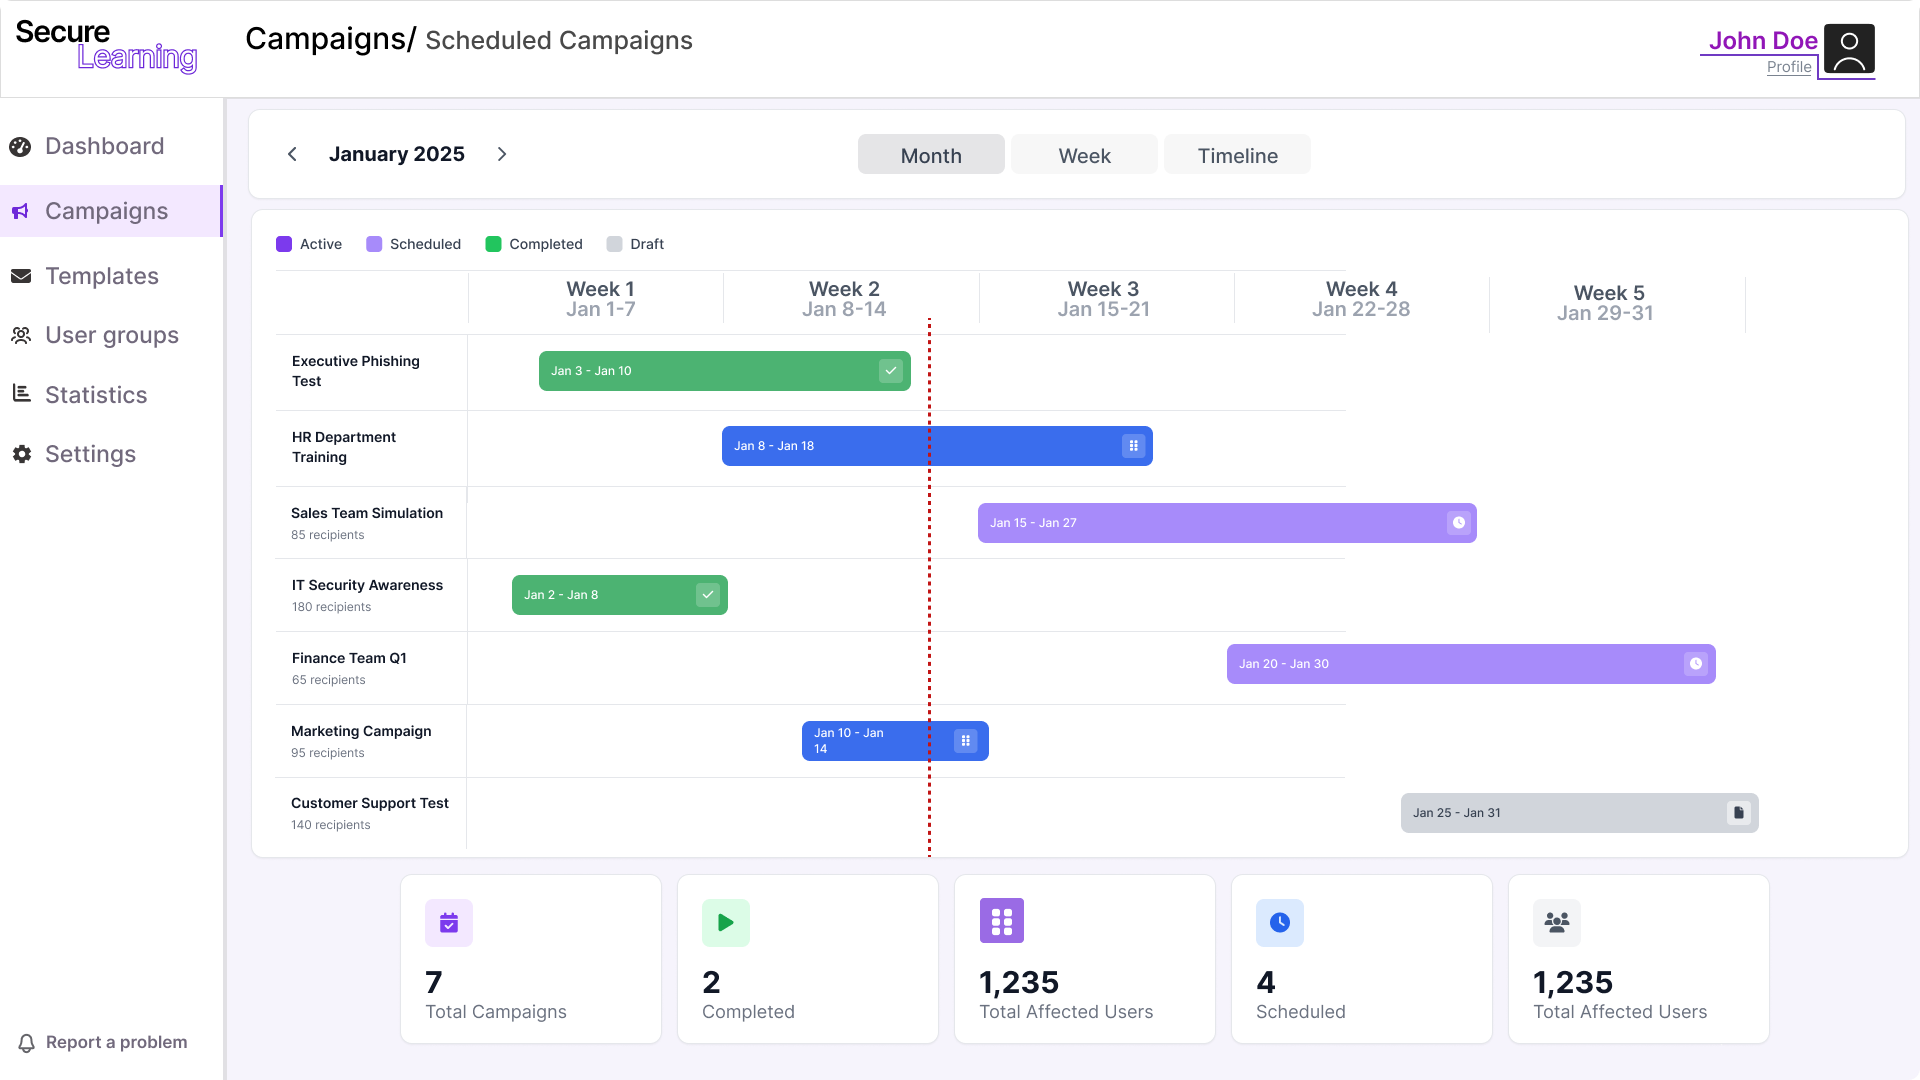
Task: Click the clock icon on Finance Team Q1 bar
Action: coord(1696,664)
